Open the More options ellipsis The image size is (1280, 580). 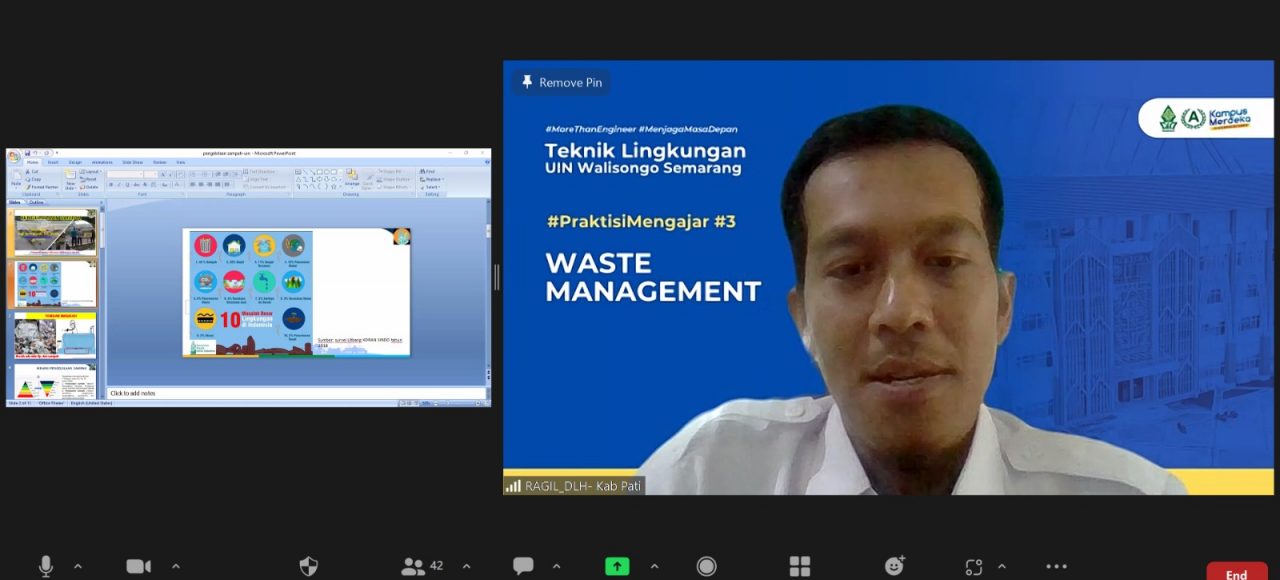click(1056, 567)
